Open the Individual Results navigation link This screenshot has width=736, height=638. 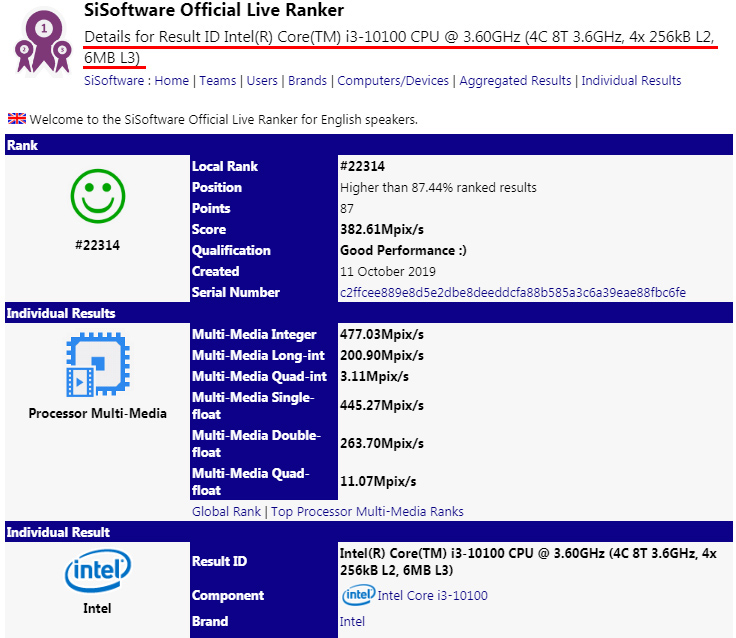(631, 81)
